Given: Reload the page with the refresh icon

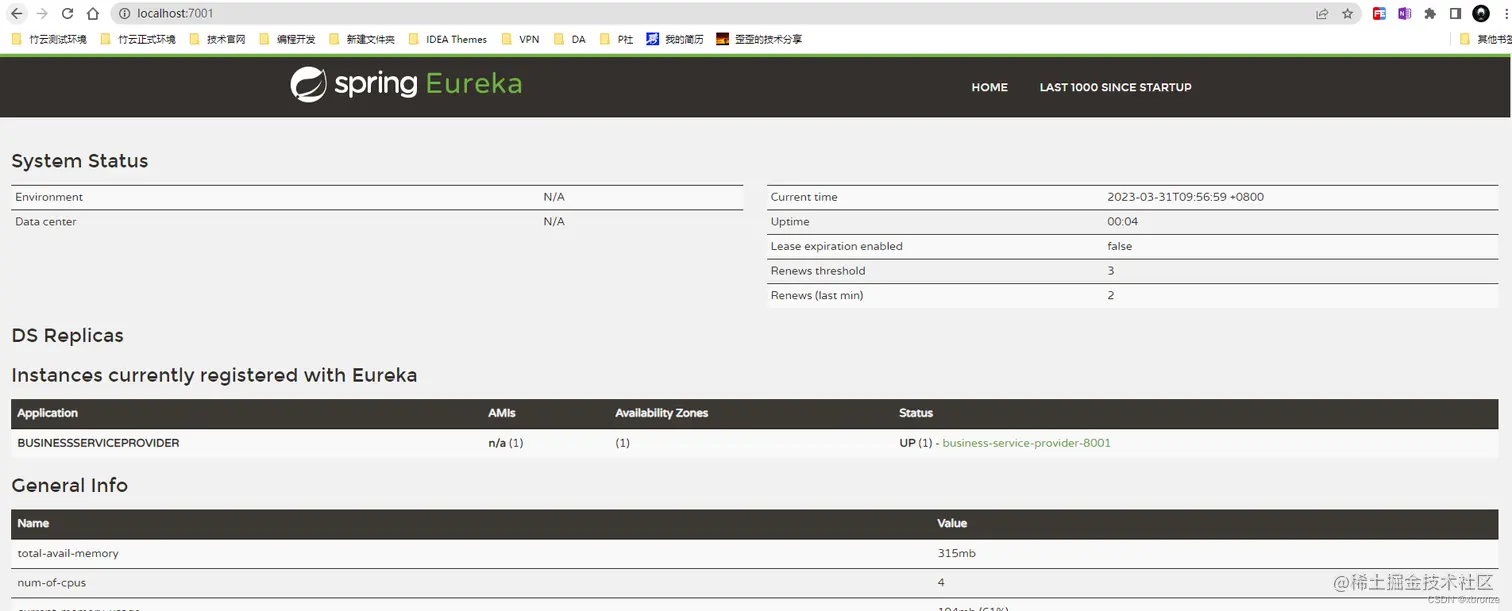Looking at the screenshot, I should point(68,14).
